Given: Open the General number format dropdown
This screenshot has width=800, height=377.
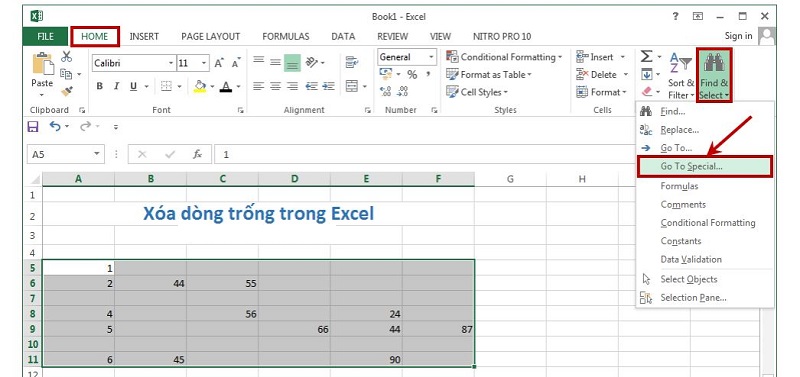Looking at the screenshot, I should (x=432, y=57).
